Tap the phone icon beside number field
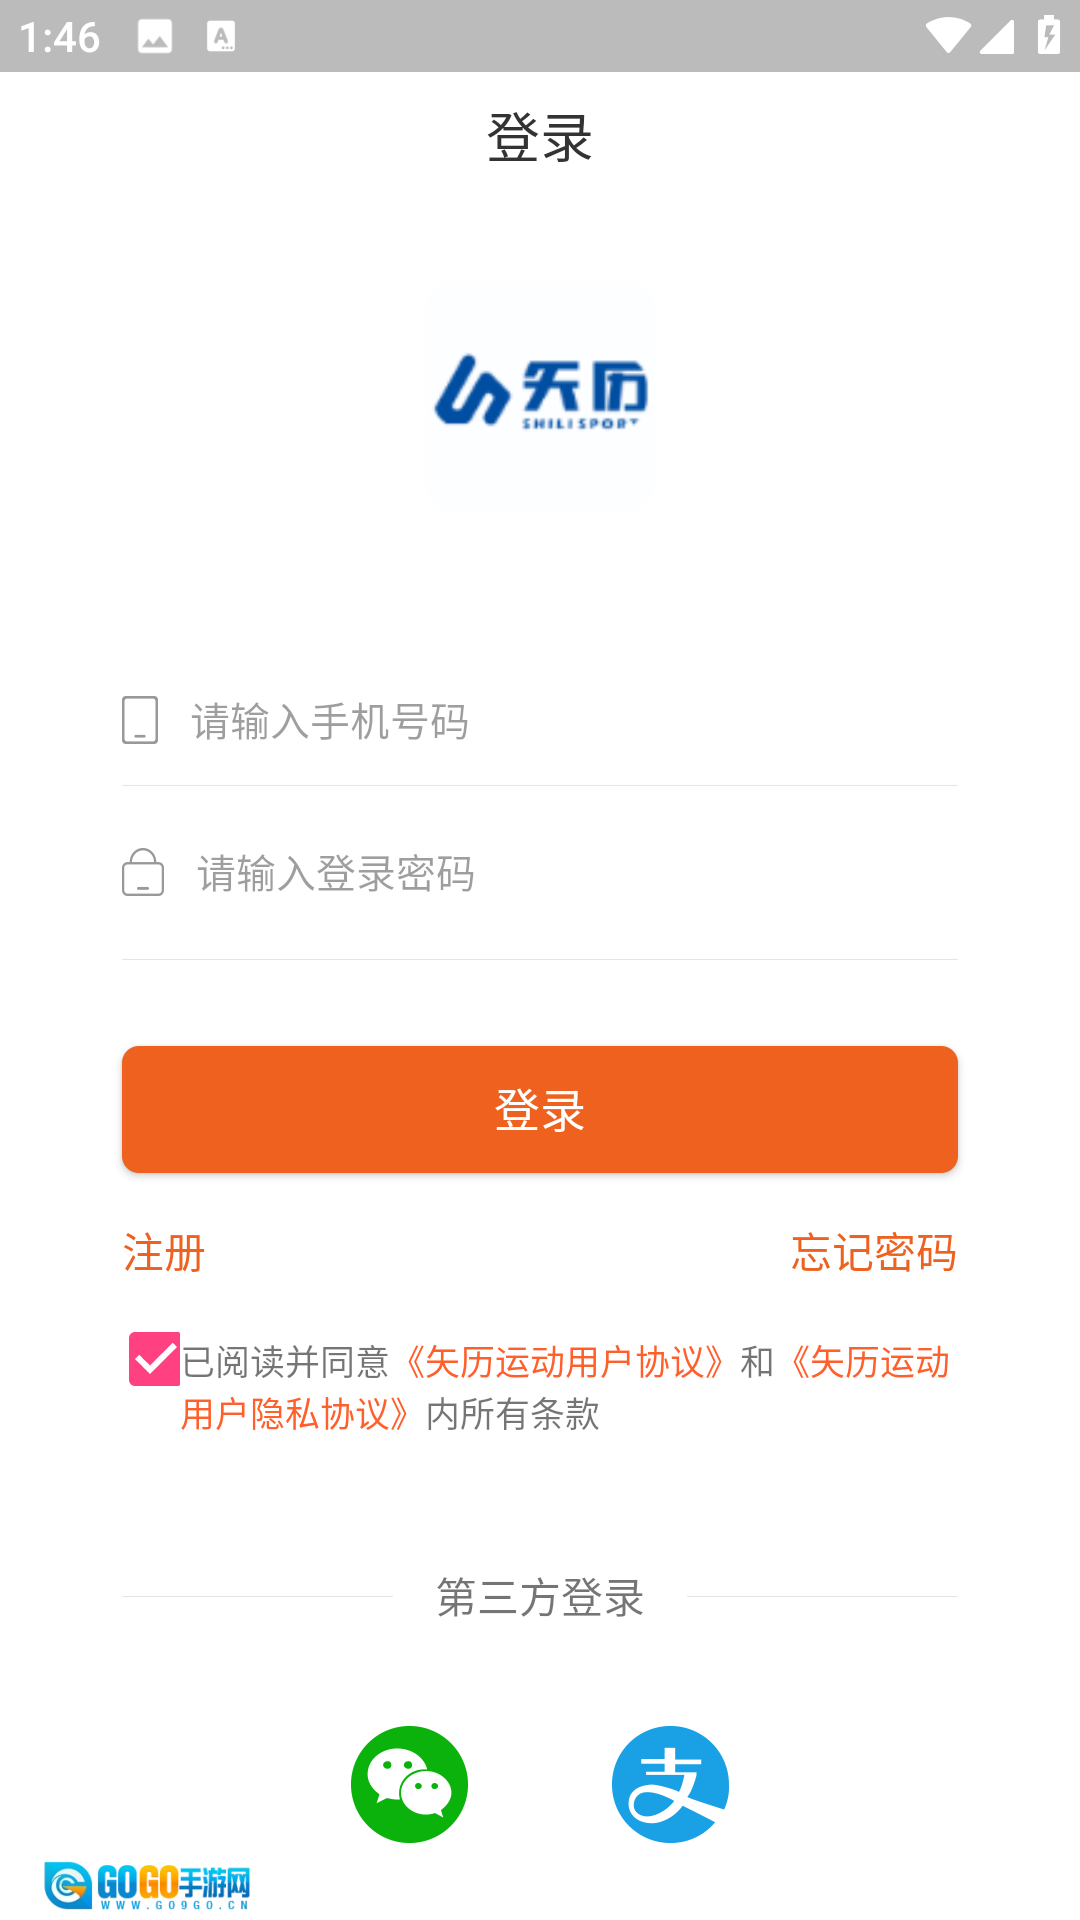The image size is (1080, 1920). (140, 720)
